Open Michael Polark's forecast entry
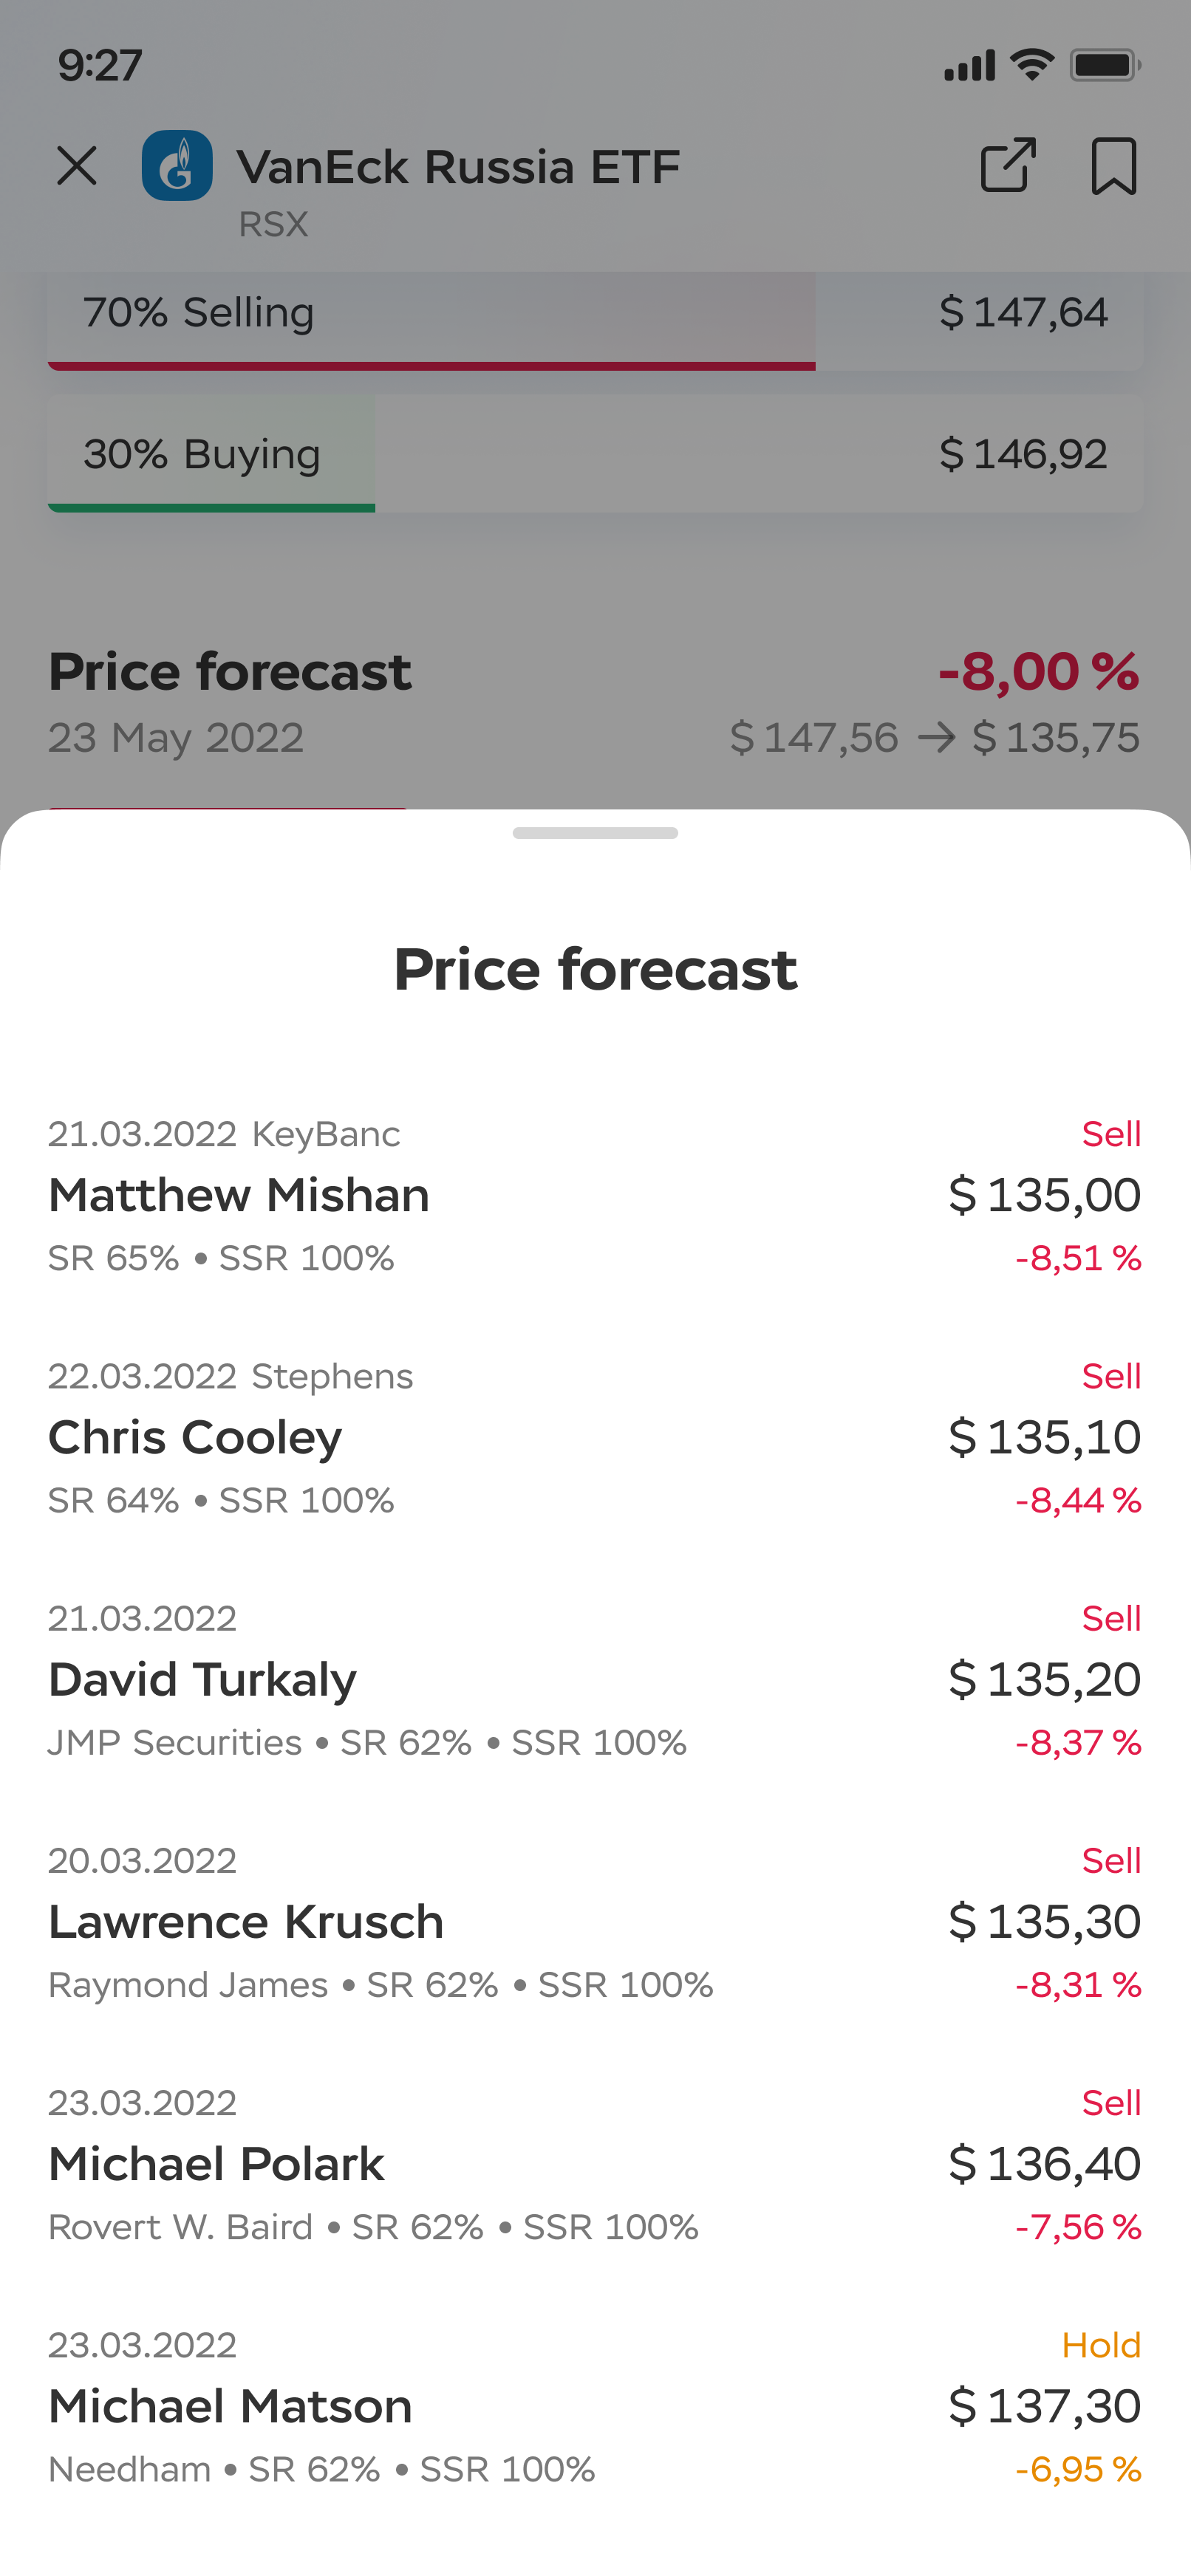This screenshot has width=1191, height=2576. click(x=595, y=2165)
